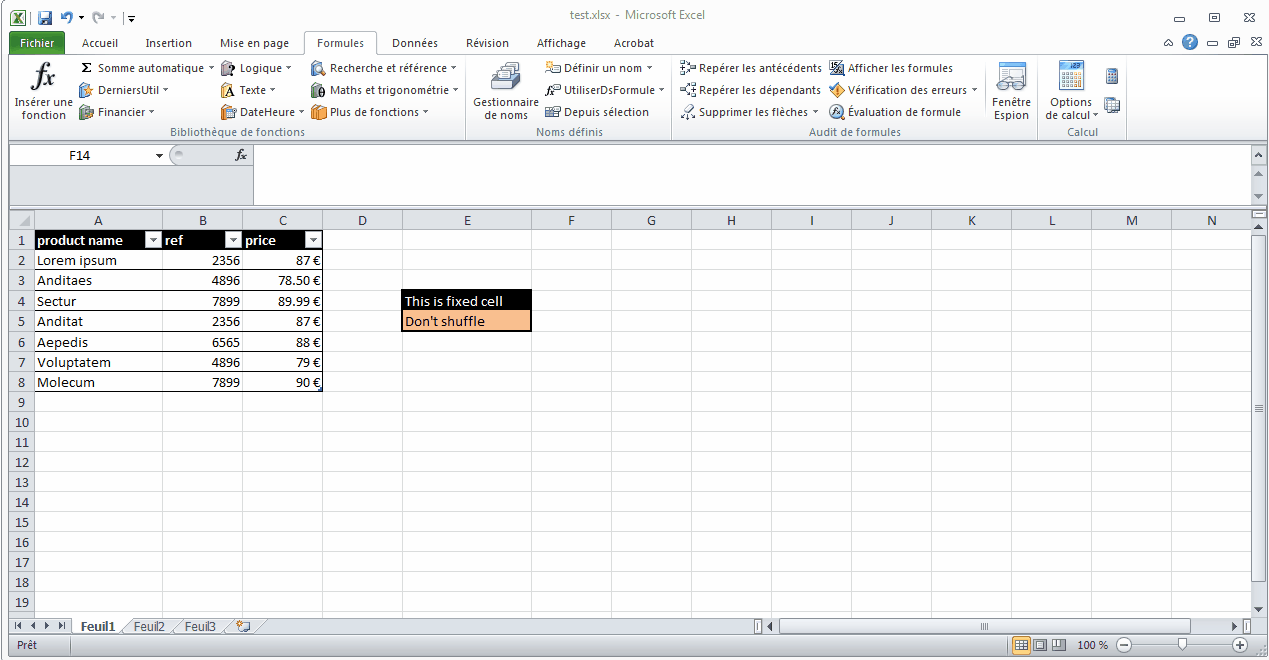1269x660 pixels.
Task: Open Options de calcul menu
Action: [x=1071, y=91]
